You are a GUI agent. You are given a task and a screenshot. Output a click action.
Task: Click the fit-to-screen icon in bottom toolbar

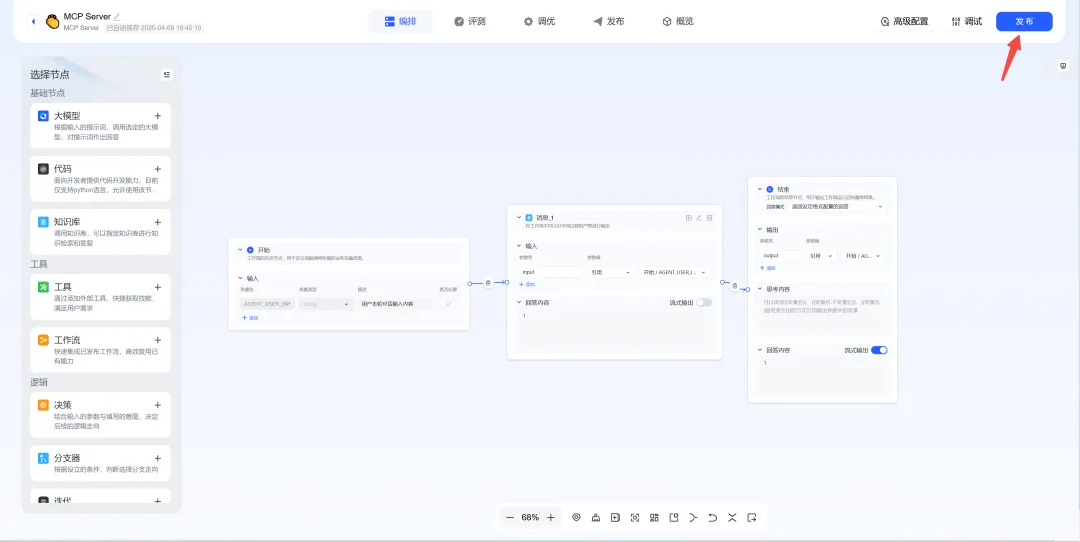pos(635,517)
